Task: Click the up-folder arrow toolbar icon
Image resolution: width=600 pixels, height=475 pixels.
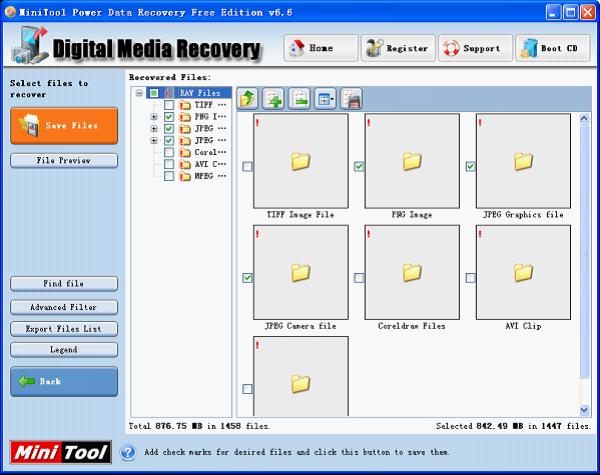Action: (248, 99)
